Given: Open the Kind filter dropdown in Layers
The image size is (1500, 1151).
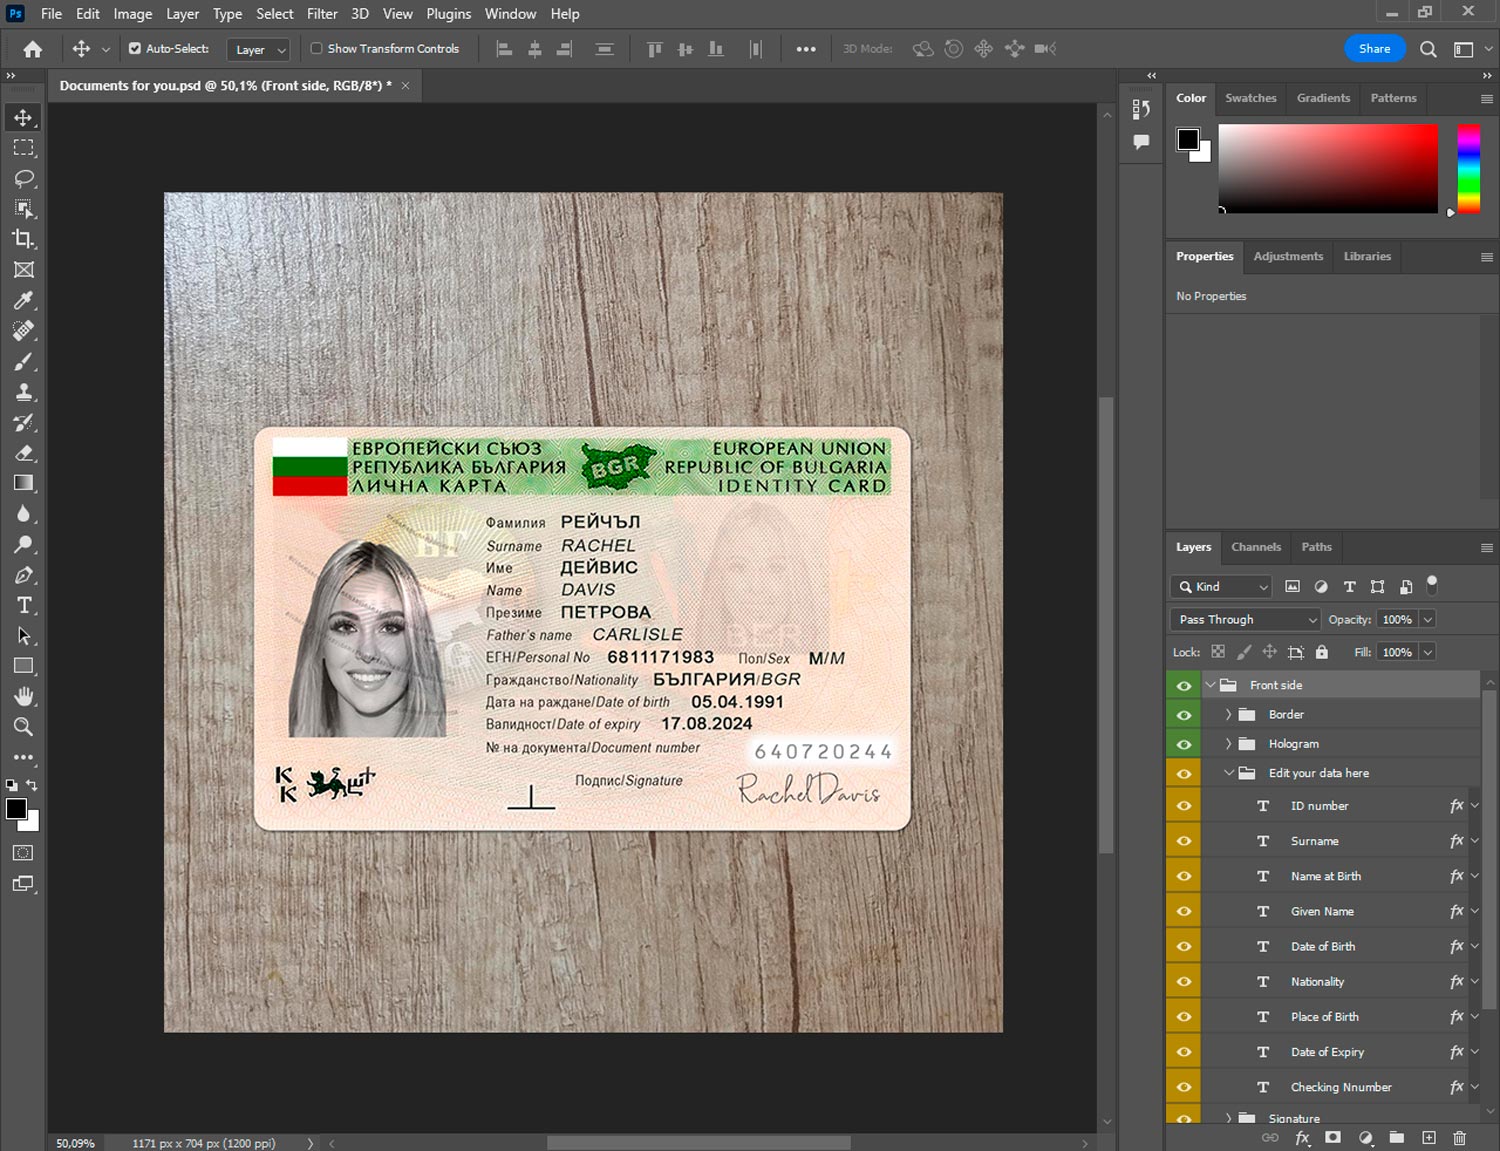Looking at the screenshot, I should coord(1221,587).
